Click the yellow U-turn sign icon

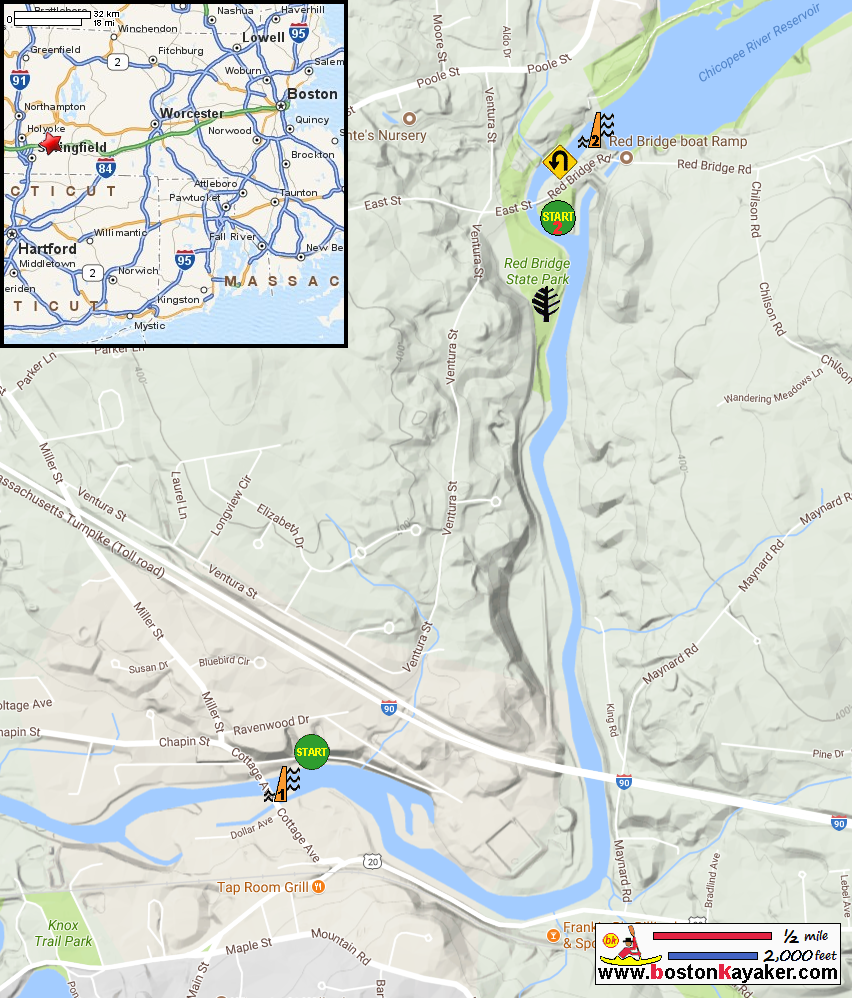559,162
